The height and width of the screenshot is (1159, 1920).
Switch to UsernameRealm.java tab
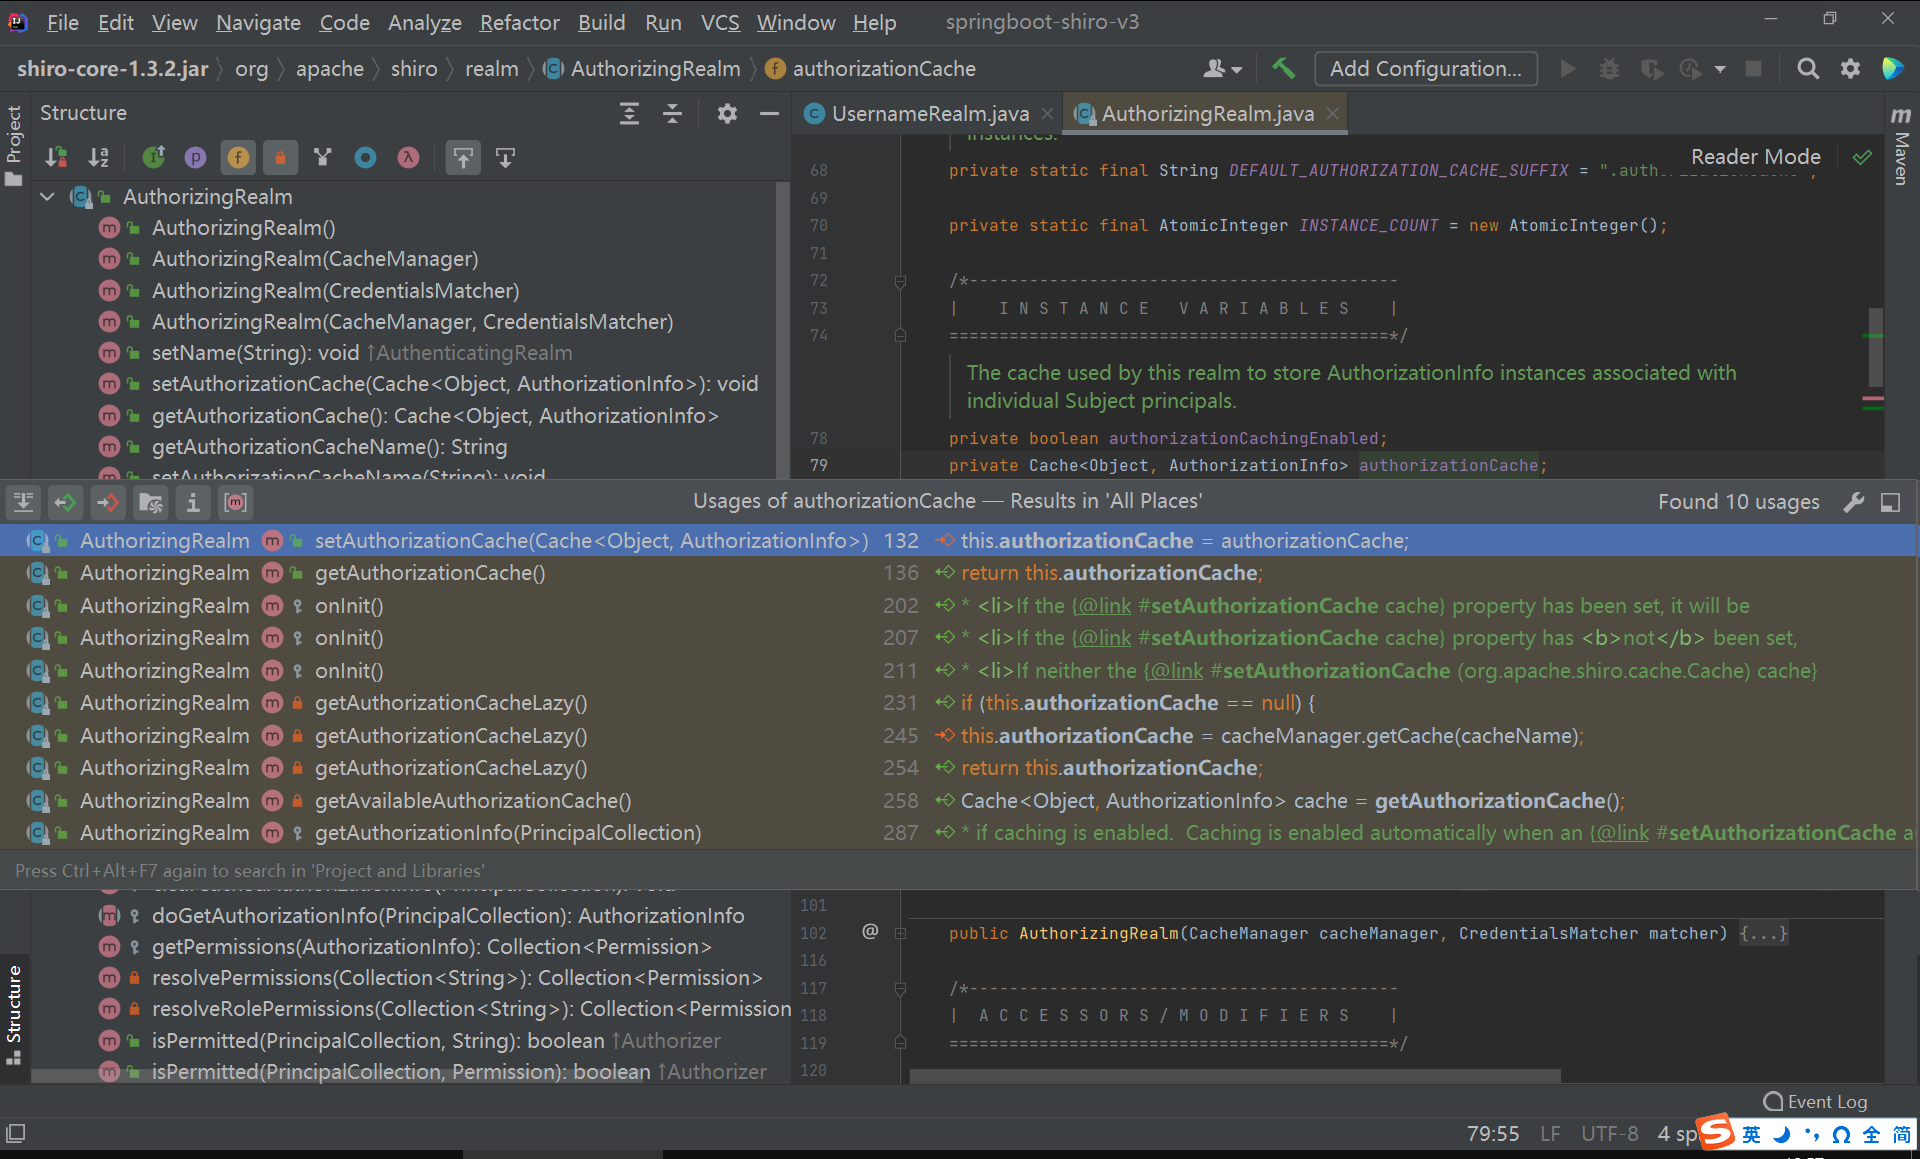929,114
